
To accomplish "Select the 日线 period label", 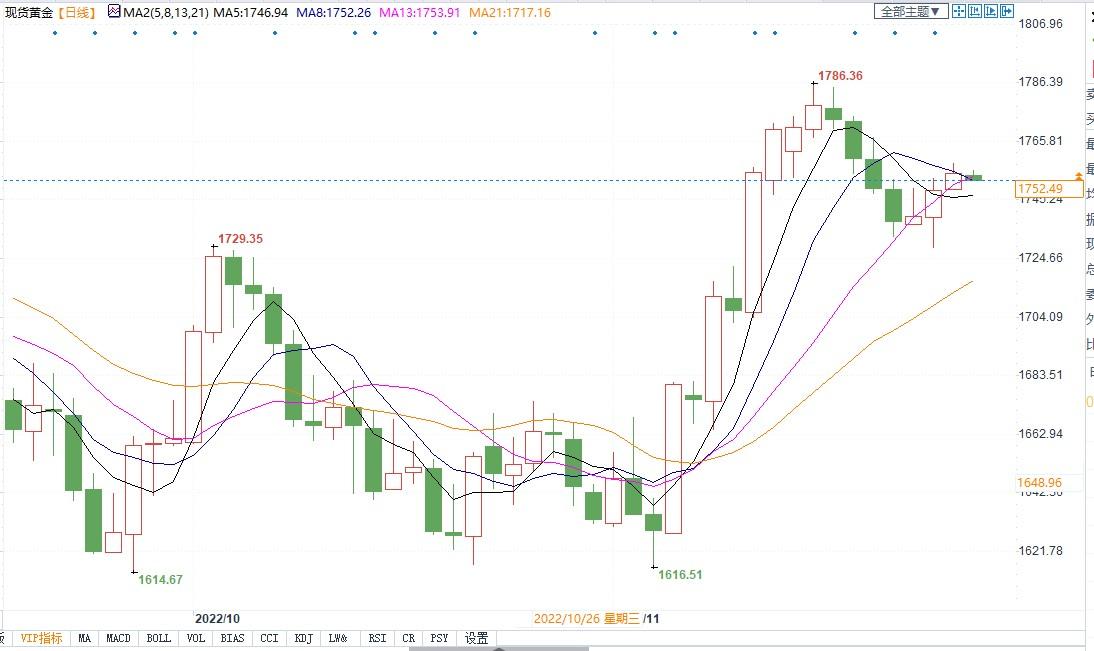I will click(x=77, y=13).
